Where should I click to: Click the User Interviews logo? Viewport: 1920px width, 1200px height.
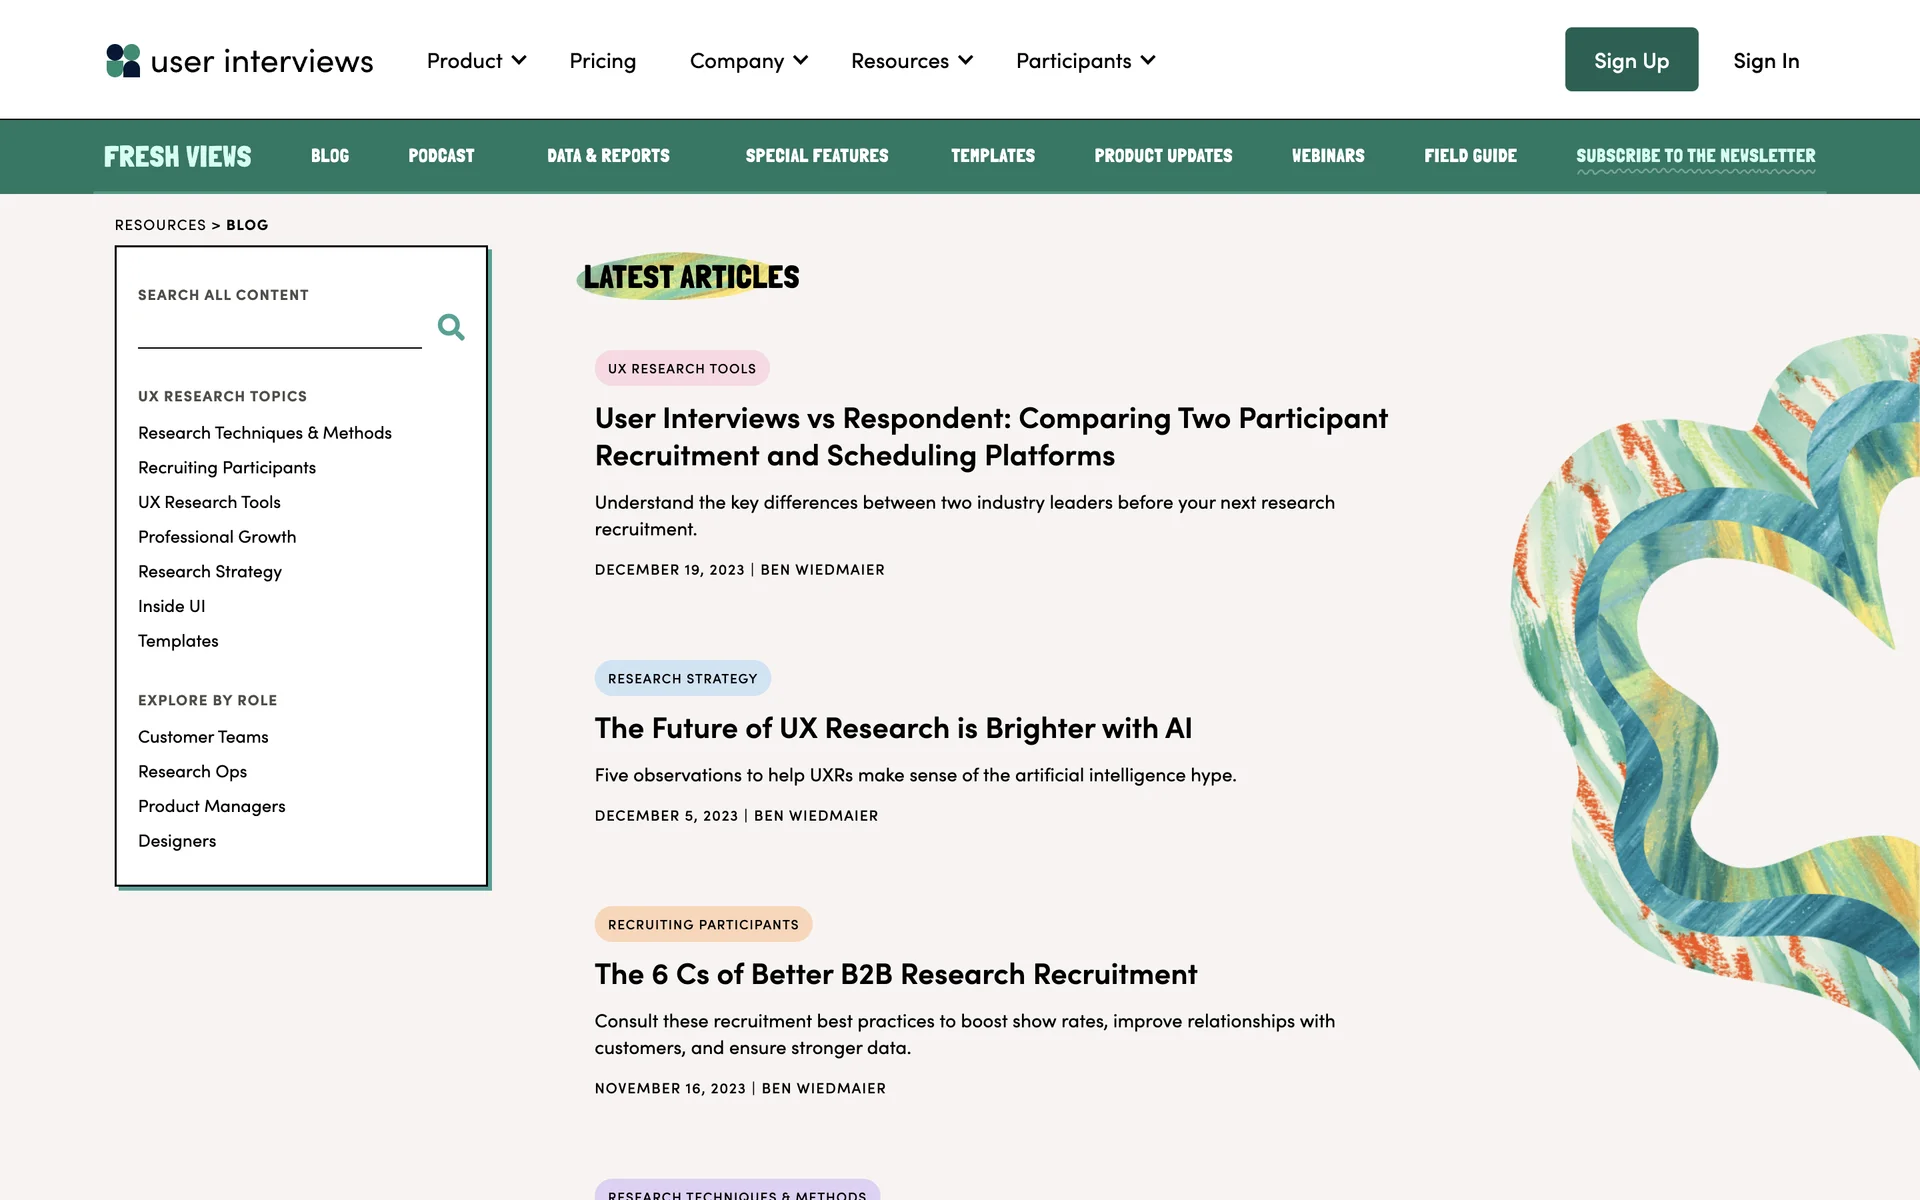pos(240,61)
